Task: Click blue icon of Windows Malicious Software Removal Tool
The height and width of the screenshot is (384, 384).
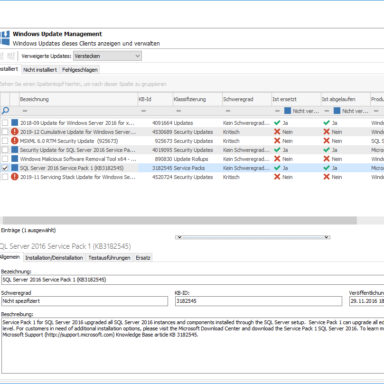Action: (15, 159)
